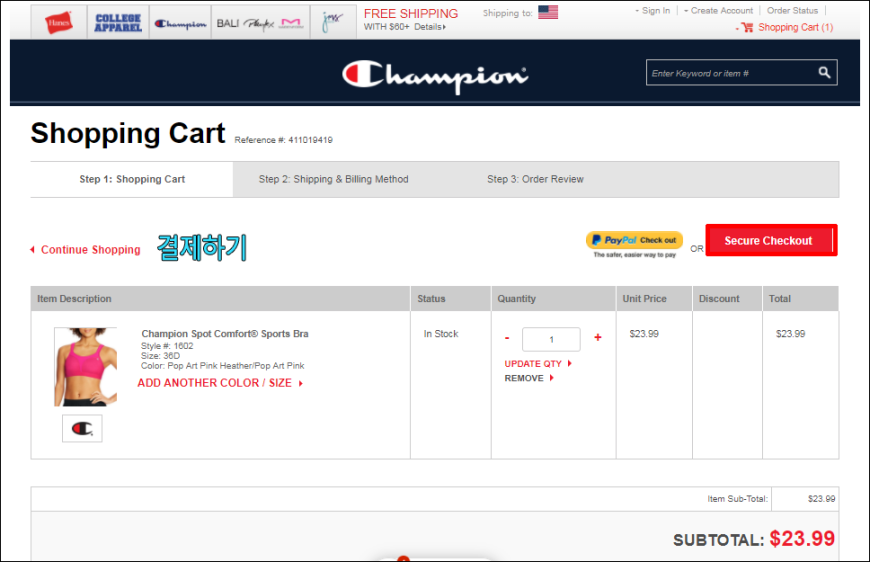Click the Size: 36D text
Image resolution: width=870 pixels, height=562 pixels.
coord(160,356)
